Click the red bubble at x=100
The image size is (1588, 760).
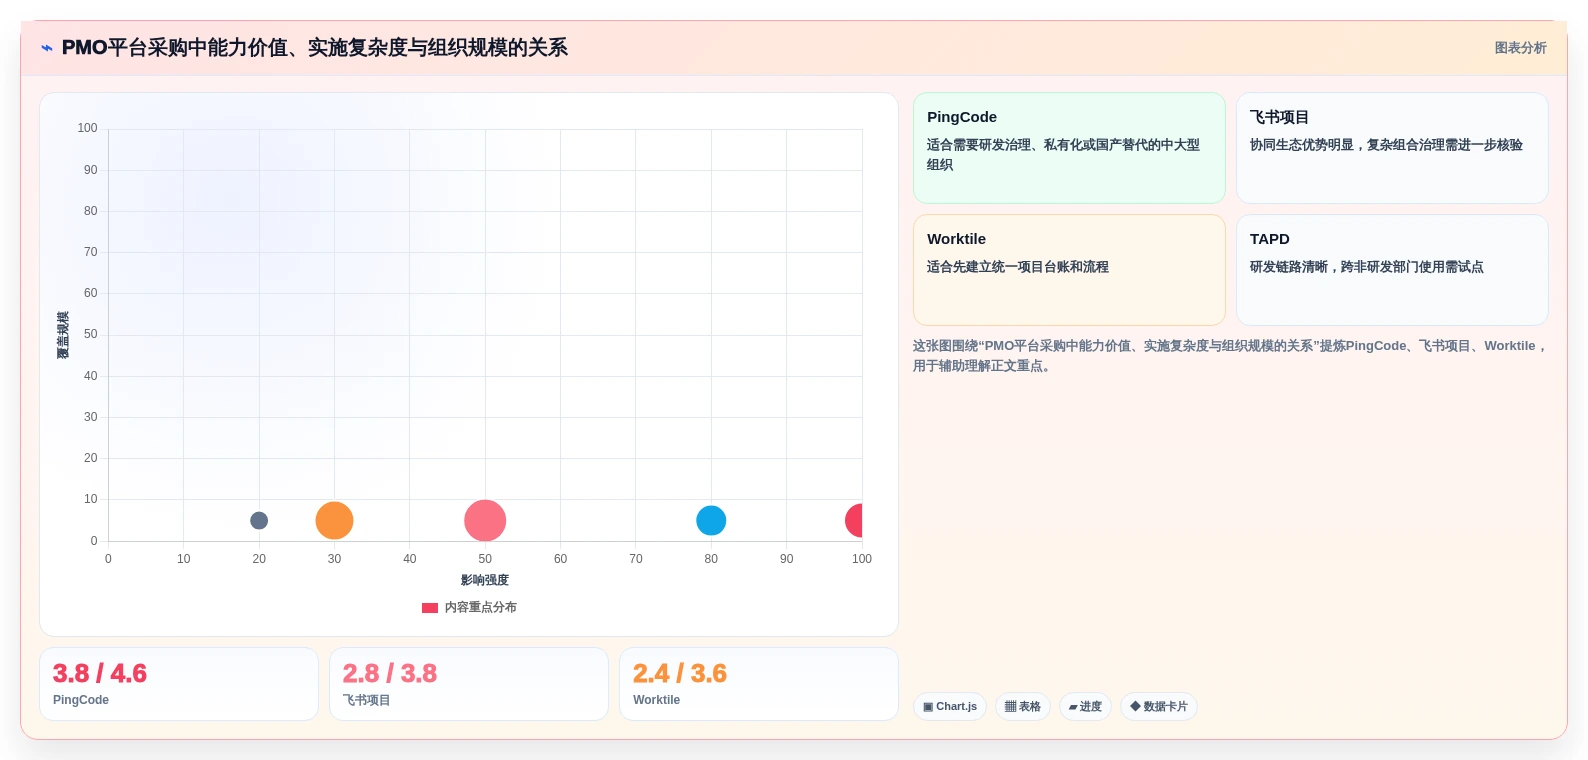[x=854, y=520]
